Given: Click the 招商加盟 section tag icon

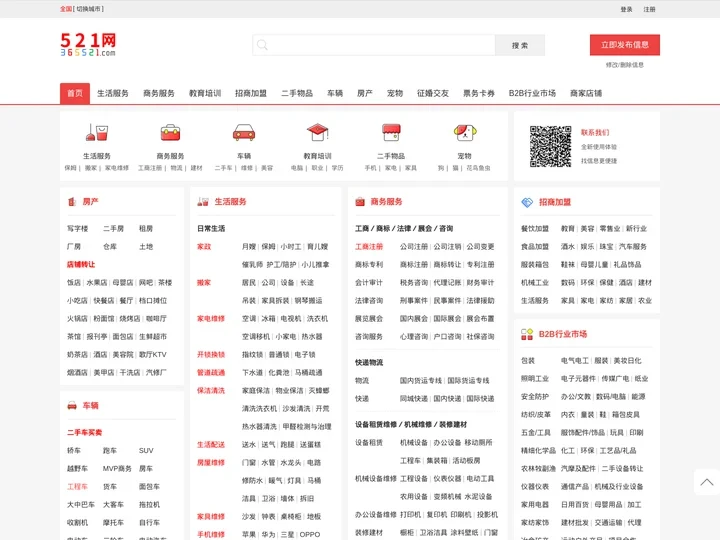Looking at the screenshot, I should [527, 202].
